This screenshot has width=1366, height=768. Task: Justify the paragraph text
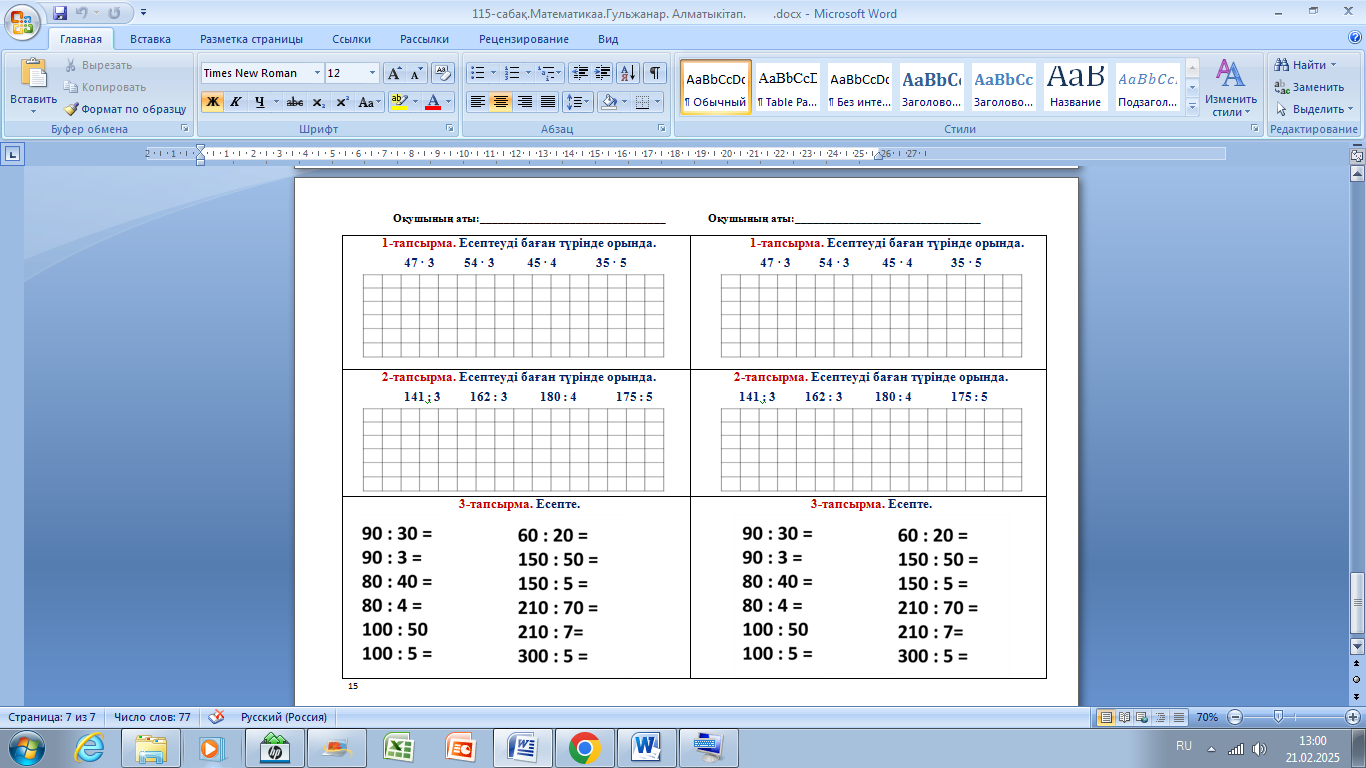tap(547, 102)
